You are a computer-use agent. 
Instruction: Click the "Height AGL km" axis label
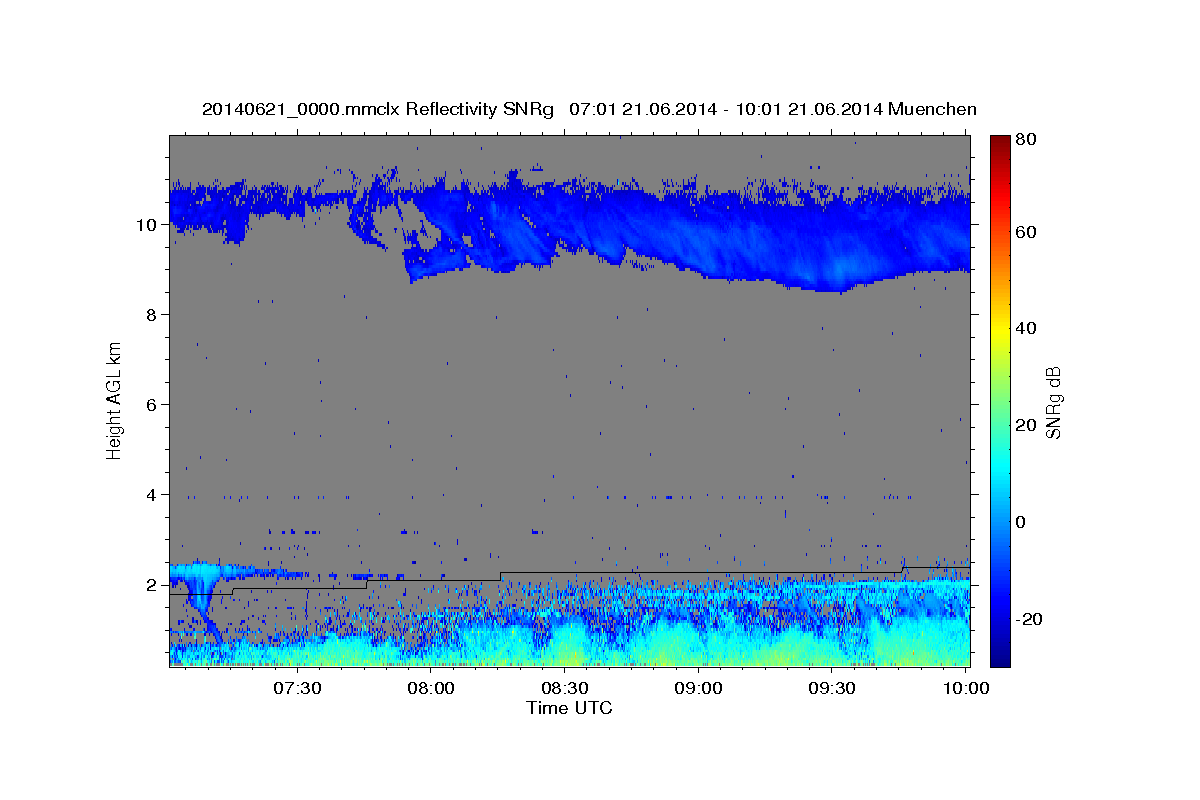pos(115,400)
